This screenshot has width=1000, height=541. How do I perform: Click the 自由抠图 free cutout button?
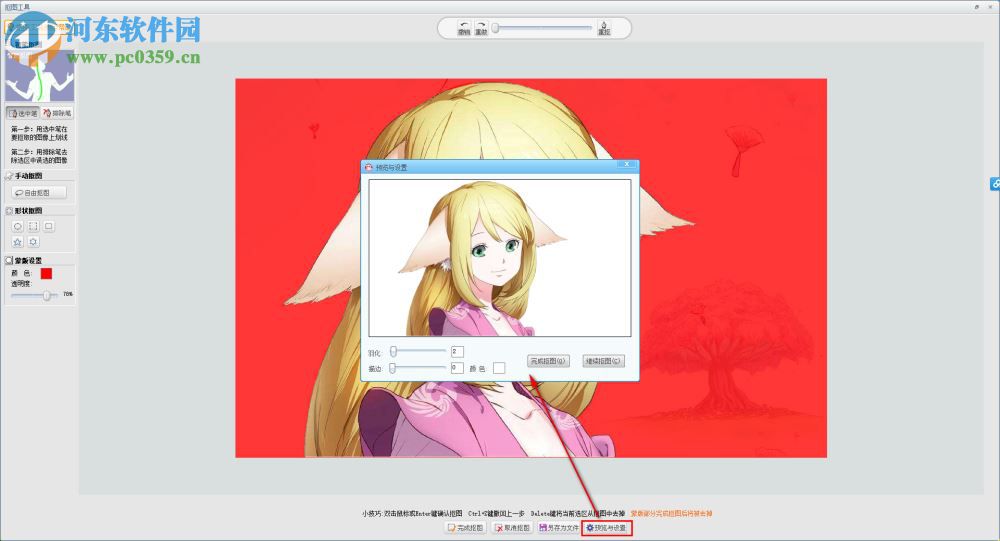point(38,192)
